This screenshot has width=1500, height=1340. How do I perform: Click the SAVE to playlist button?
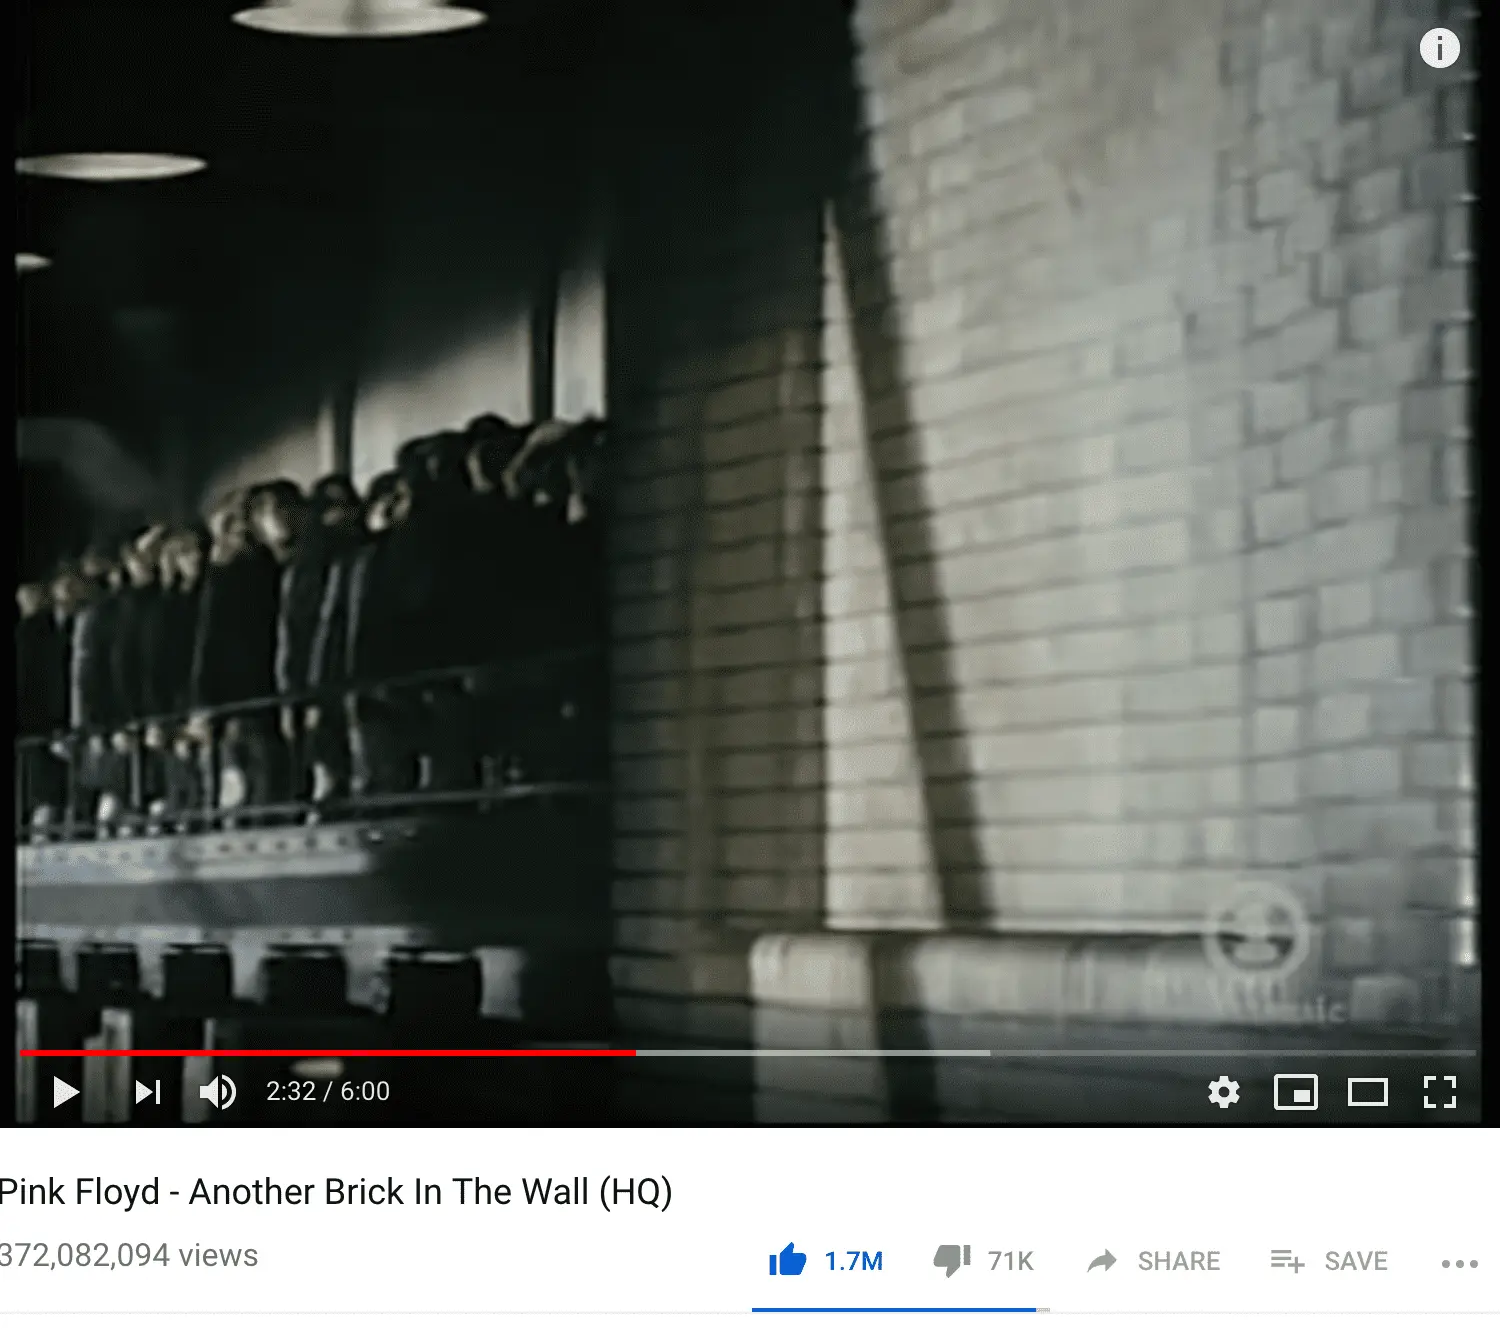point(1329,1261)
